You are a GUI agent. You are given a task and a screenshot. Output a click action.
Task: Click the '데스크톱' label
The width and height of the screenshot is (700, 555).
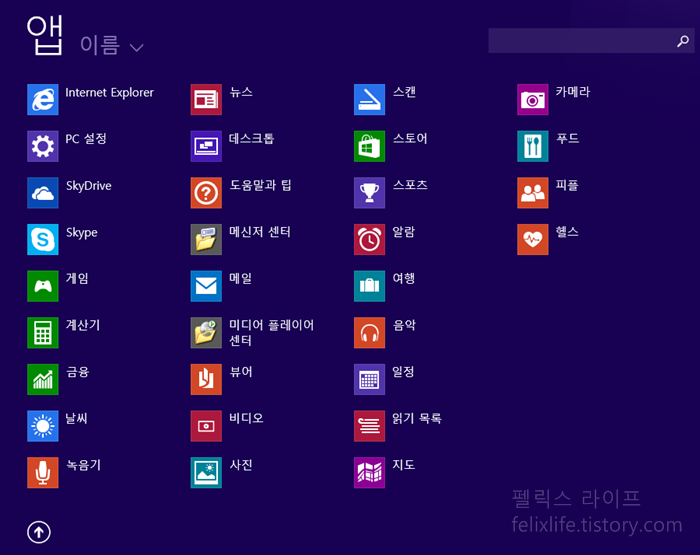click(251, 138)
